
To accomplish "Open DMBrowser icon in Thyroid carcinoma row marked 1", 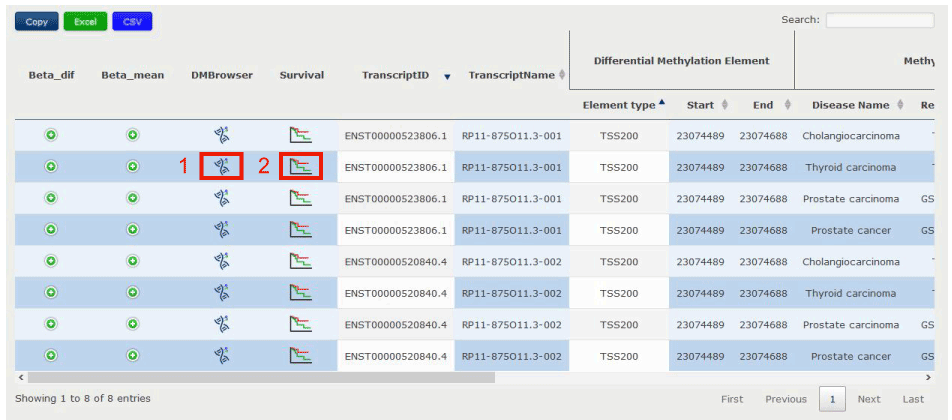I will tap(222, 167).
